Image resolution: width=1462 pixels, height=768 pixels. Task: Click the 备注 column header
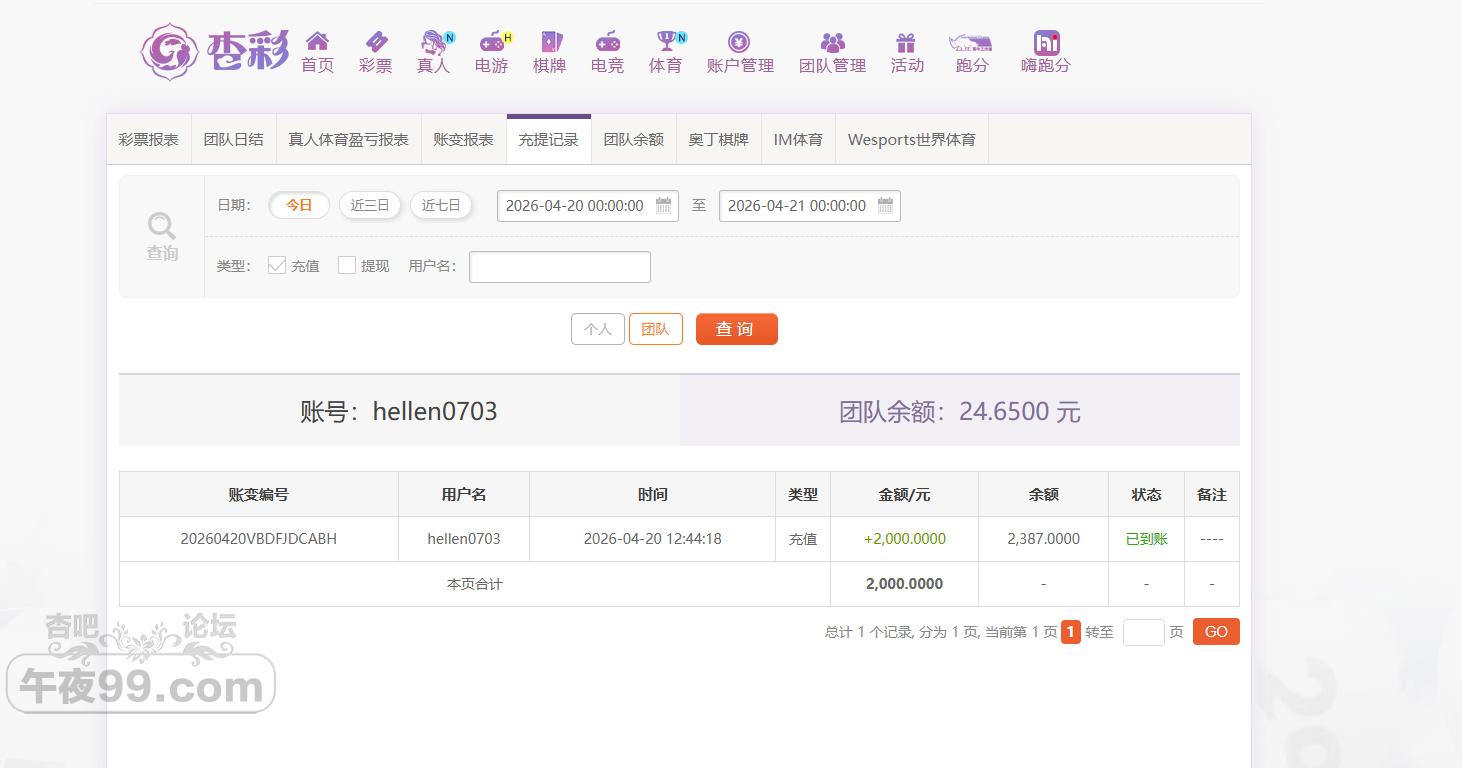tap(1212, 494)
